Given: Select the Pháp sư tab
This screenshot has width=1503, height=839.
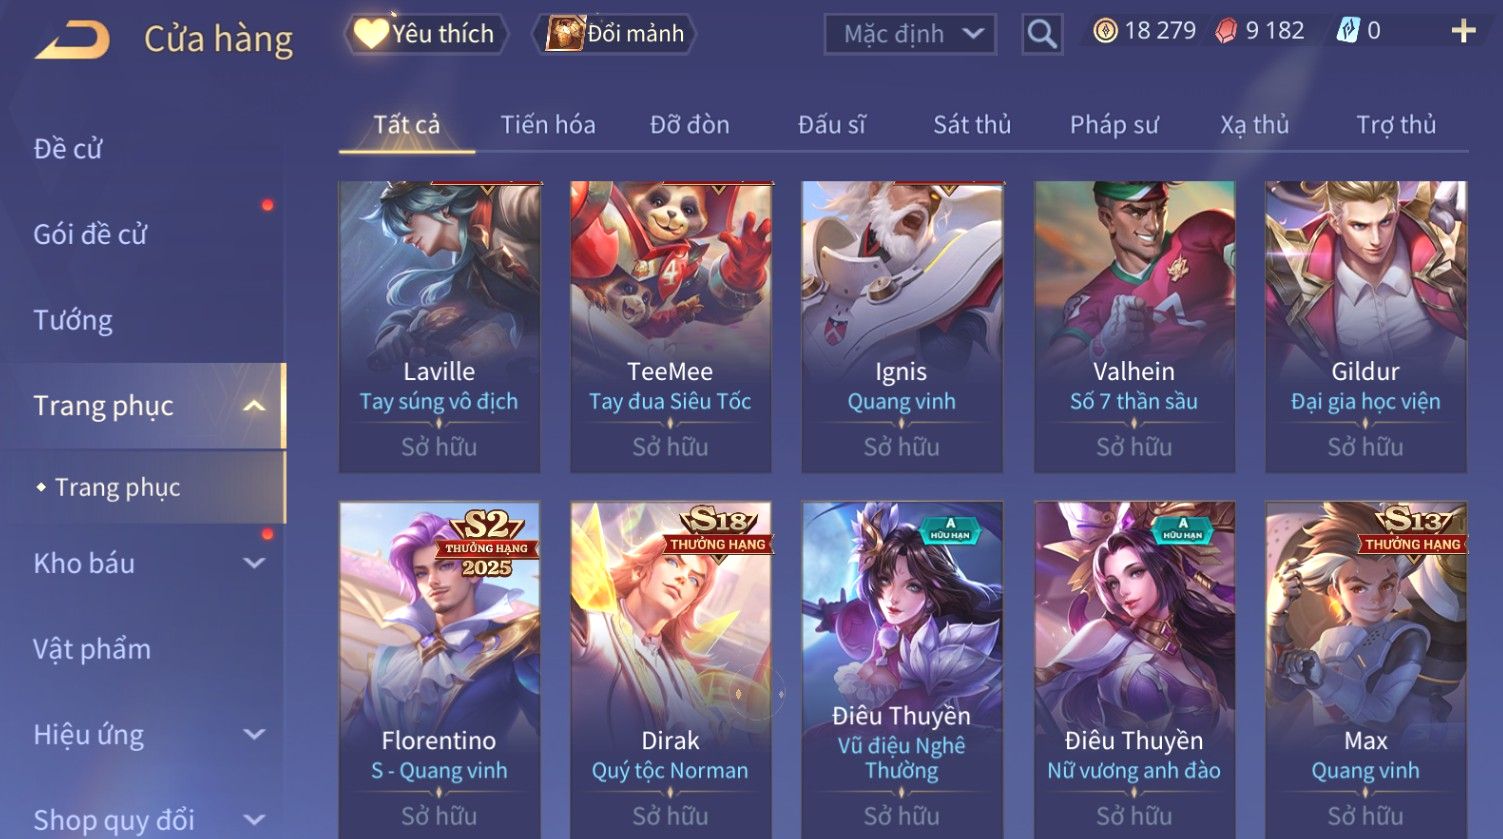Looking at the screenshot, I should coord(1114,125).
